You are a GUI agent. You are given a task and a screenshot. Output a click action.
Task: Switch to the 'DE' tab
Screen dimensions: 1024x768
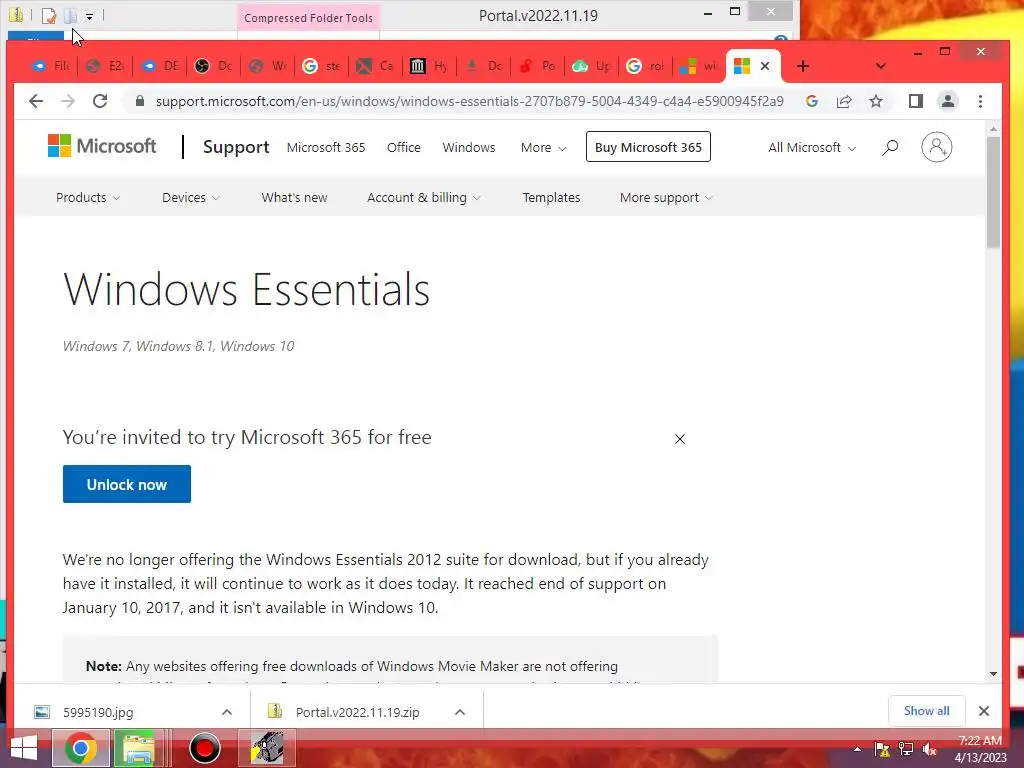pos(160,66)
